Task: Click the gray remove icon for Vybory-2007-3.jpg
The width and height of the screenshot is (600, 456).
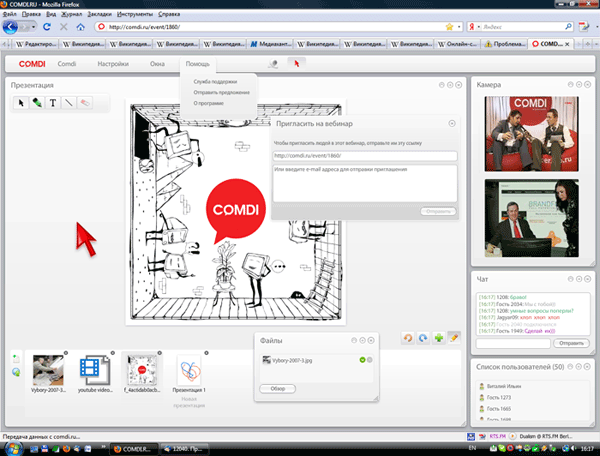Action: [370, 360]
